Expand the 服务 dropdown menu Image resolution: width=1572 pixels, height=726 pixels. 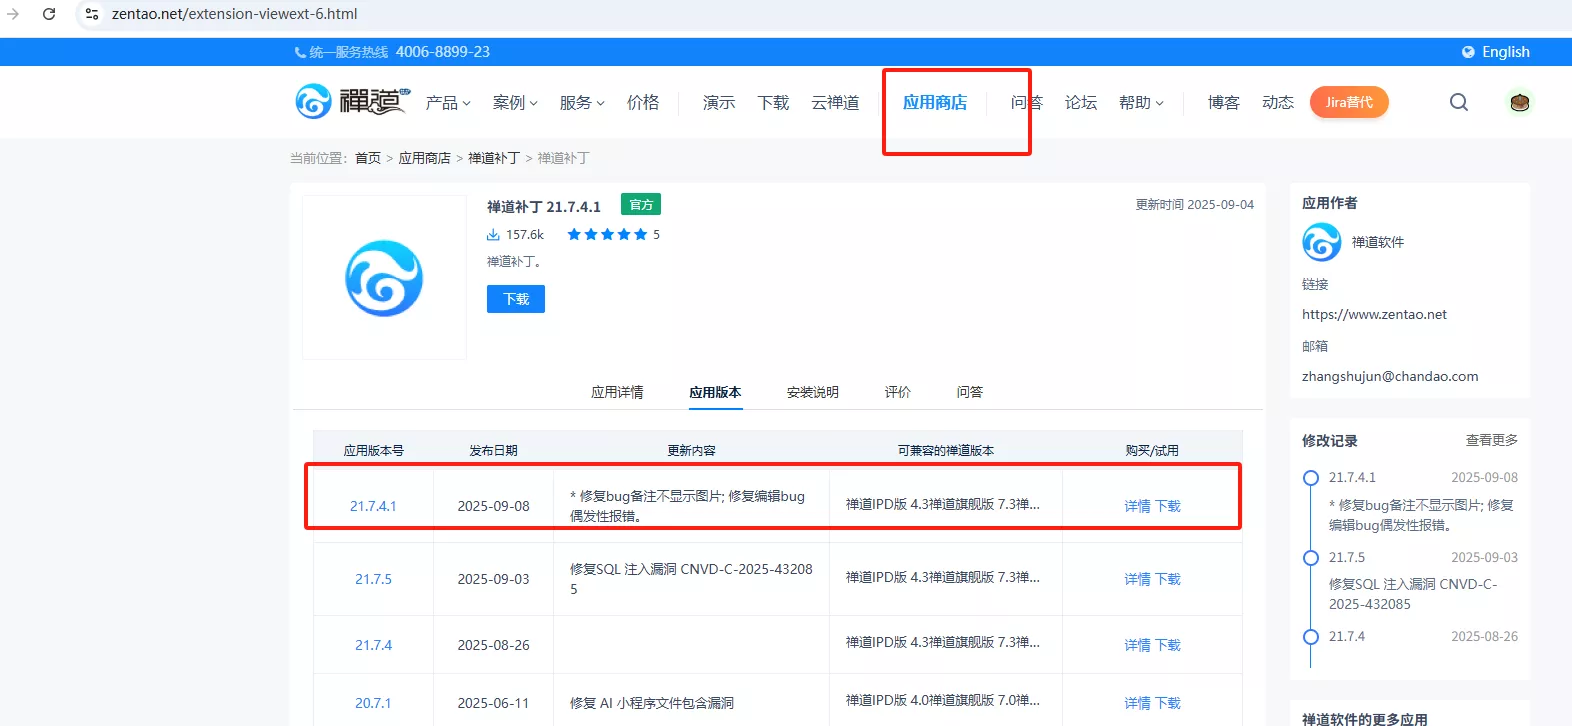click(x=581, y=103)
